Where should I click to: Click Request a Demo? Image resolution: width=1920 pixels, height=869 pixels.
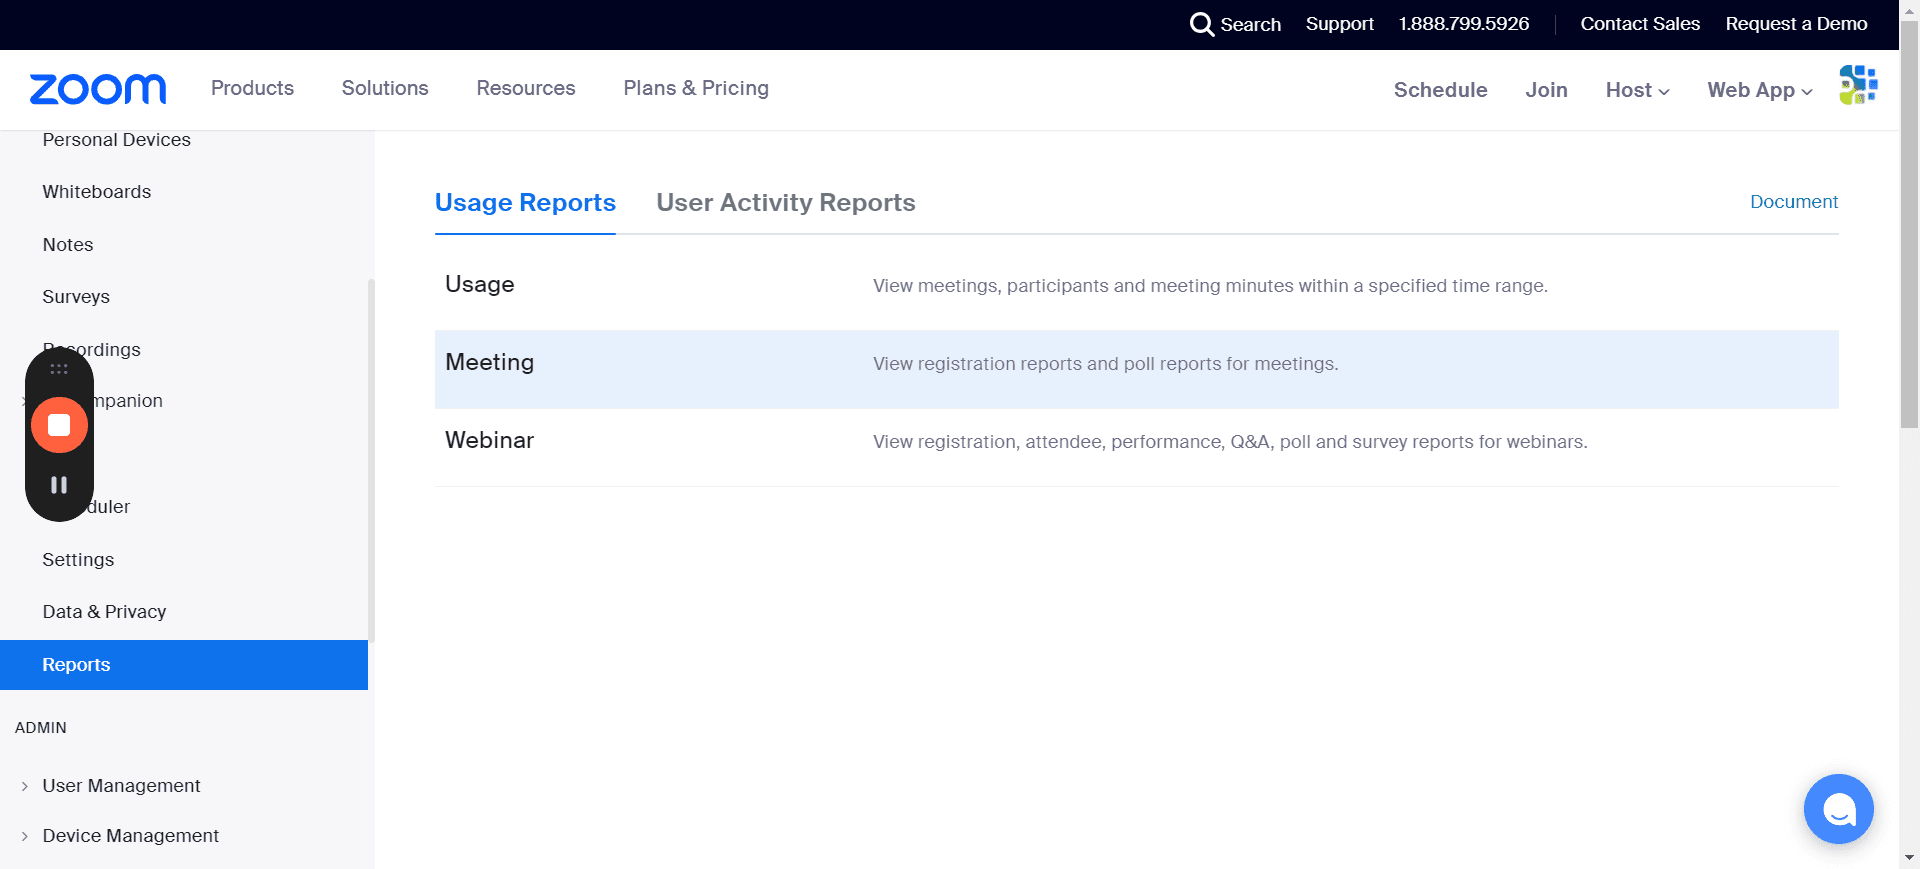click(x=1796, y=24)
